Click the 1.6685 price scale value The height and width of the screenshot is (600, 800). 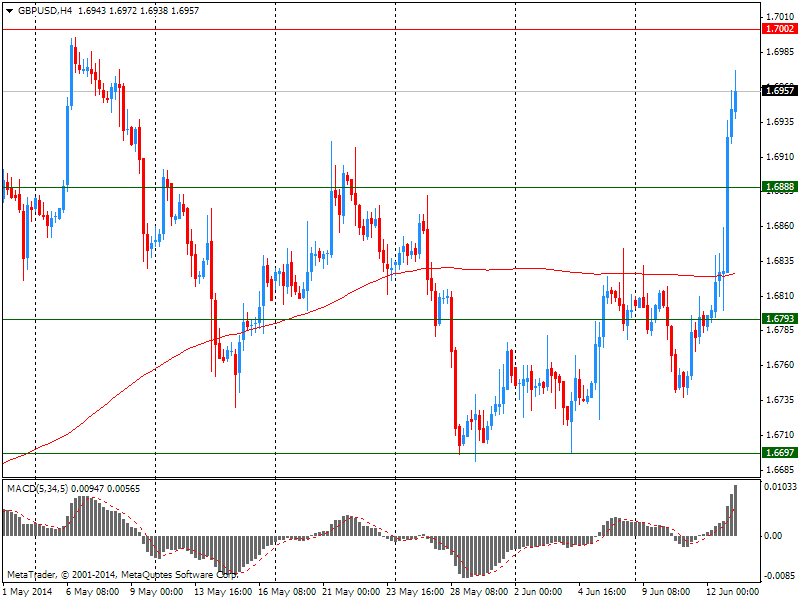click(x=780, y=469)
